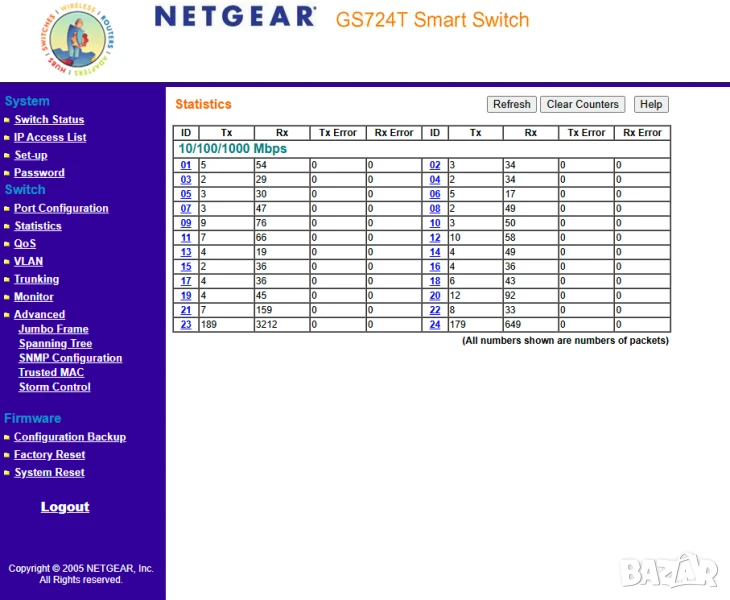Open Port Configuration in sidebar

click(61, 208)
